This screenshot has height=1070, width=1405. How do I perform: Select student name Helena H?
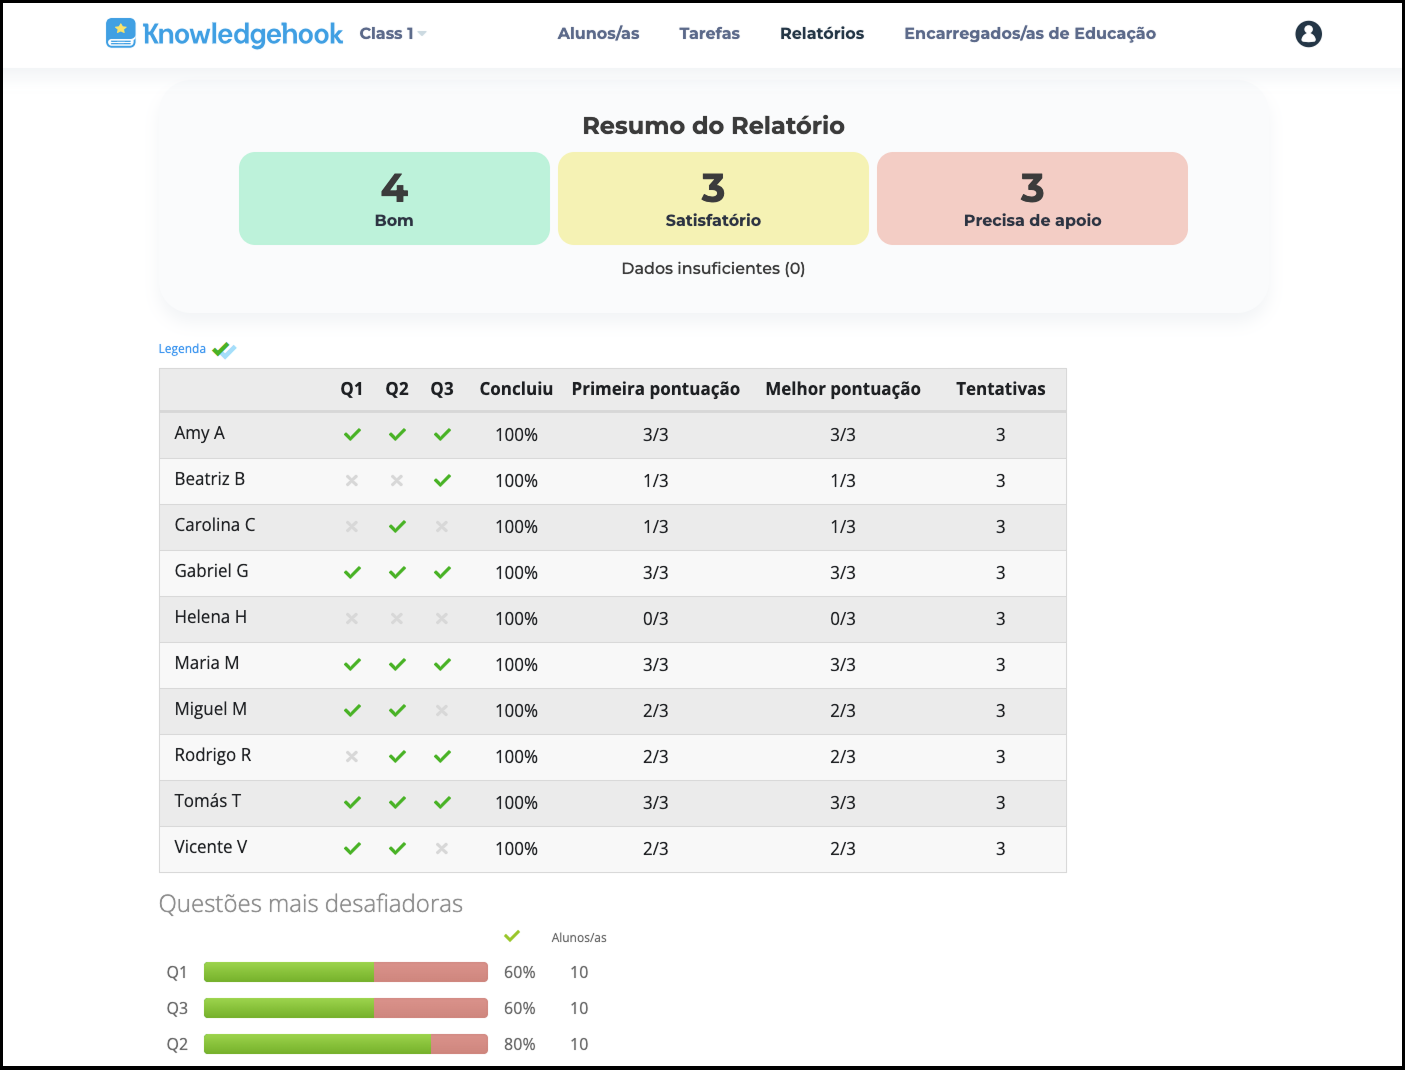tap(211, 617)
